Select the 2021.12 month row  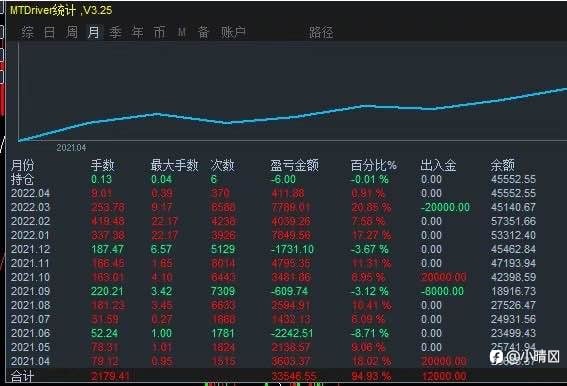click(30, 249)
